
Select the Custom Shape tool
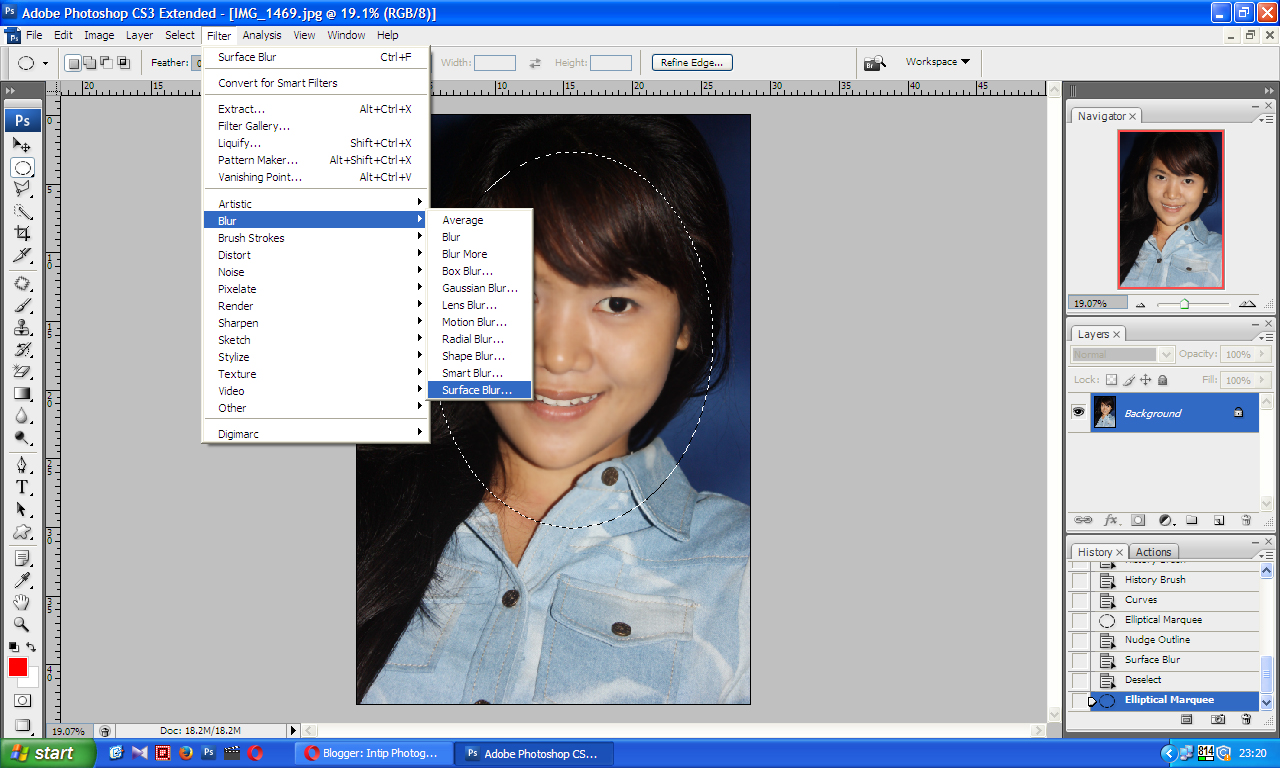(x=22, y=532)
